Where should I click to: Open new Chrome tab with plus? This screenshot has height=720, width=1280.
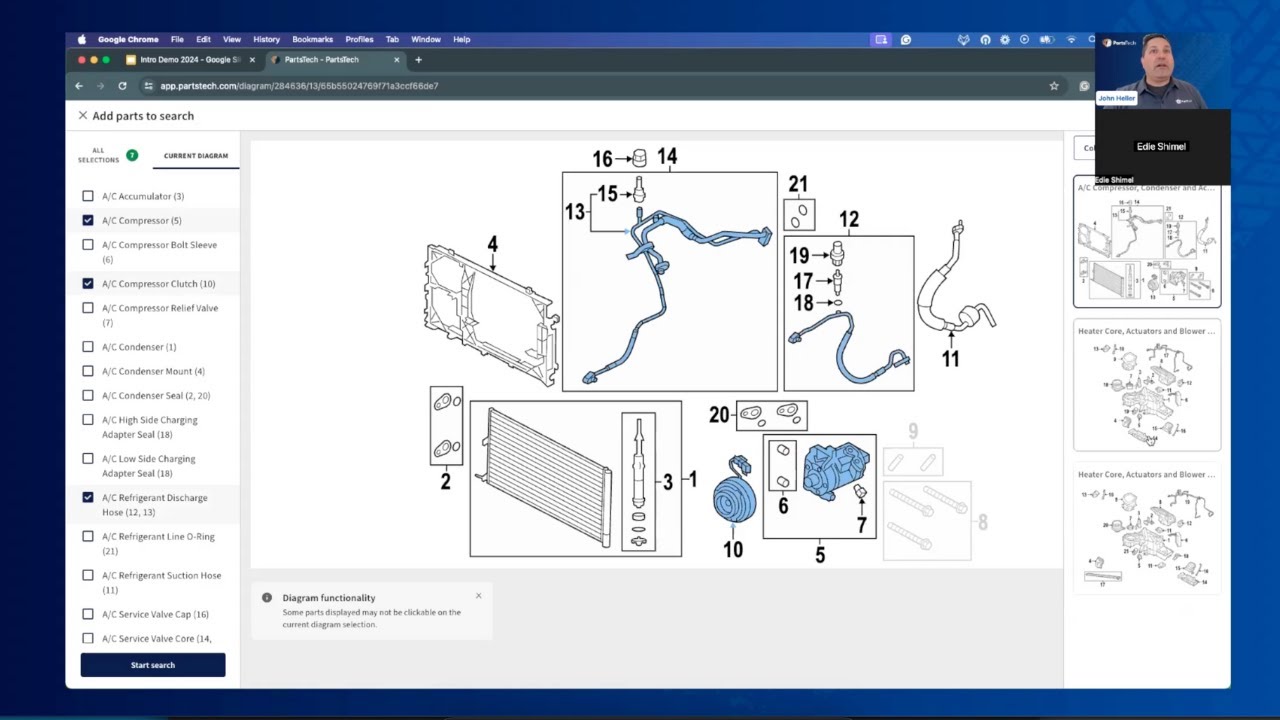[x=418, y=60]
